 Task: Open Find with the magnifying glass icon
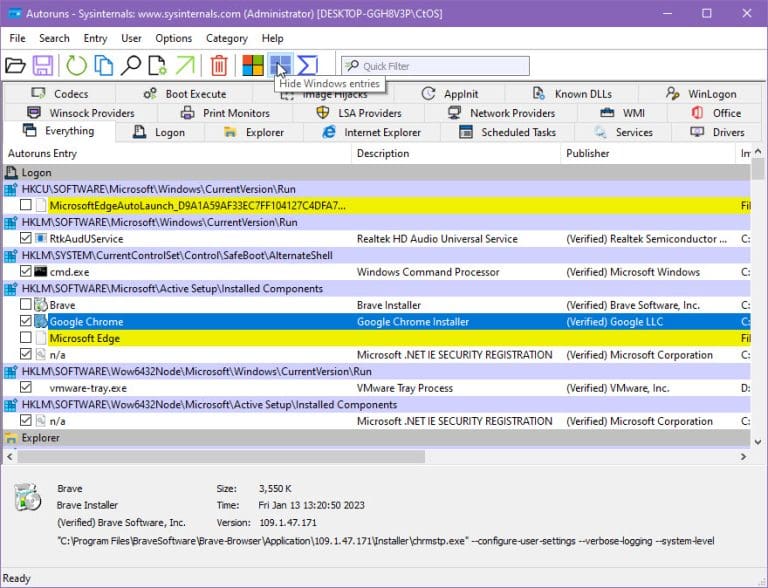coord(131,66)
